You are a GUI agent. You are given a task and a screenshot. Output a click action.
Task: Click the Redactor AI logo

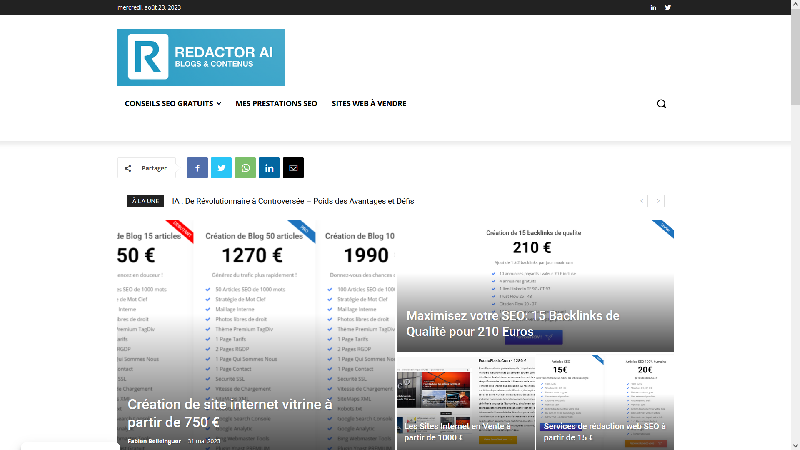tap(201, 57)
